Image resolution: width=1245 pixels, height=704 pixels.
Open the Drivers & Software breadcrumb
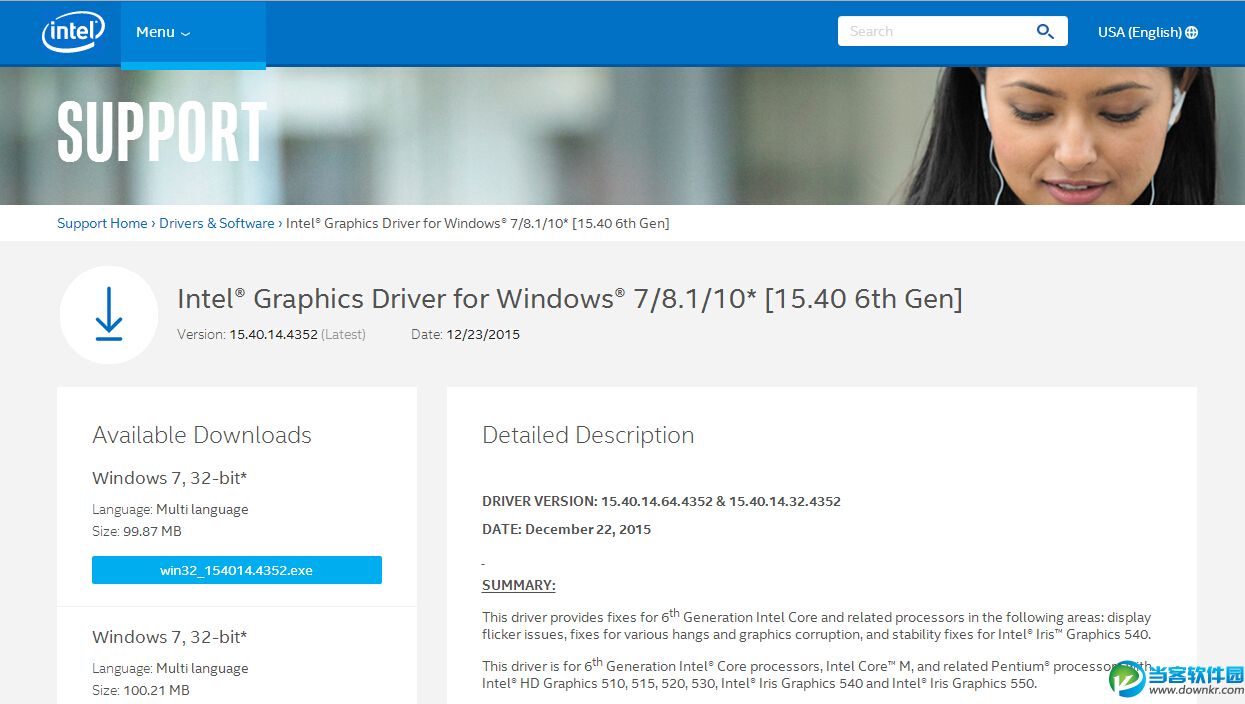click(217, 223)
